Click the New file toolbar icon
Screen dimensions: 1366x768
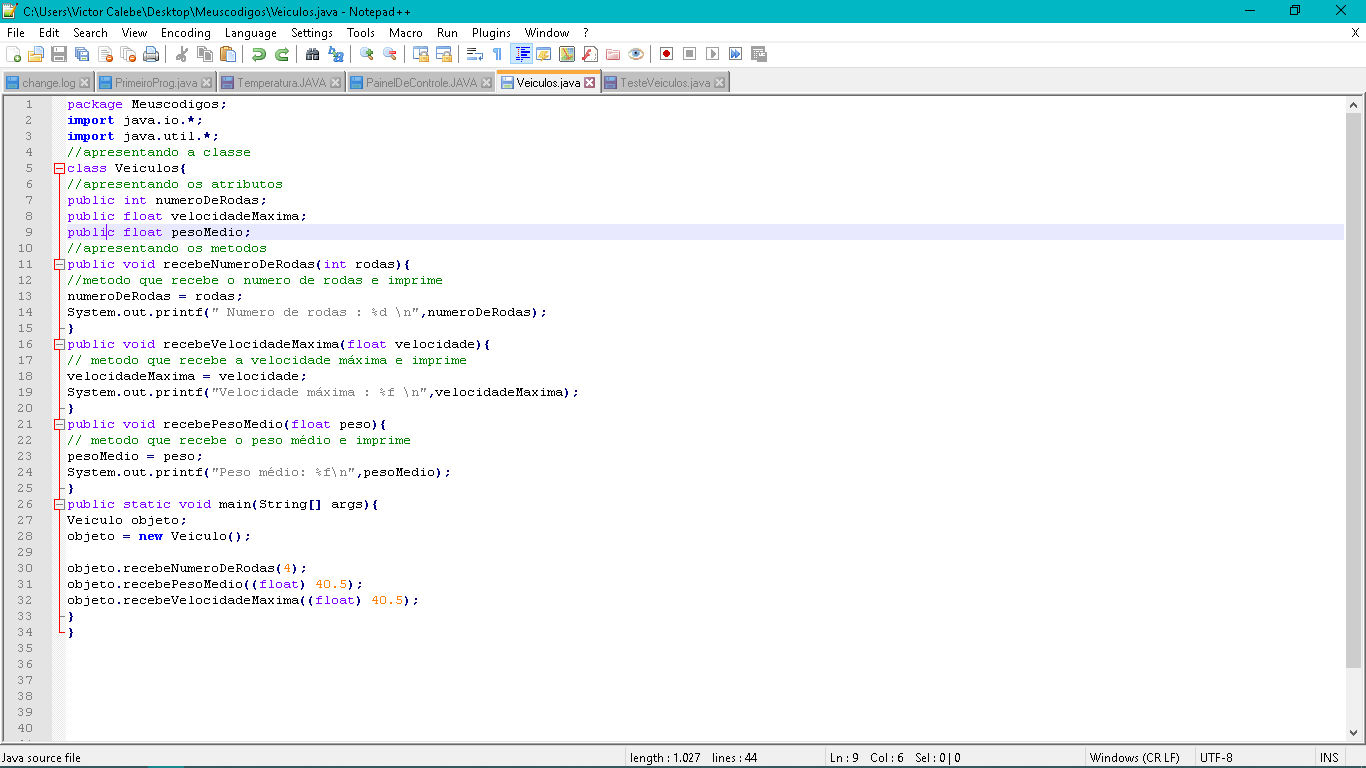coord(14,54)
